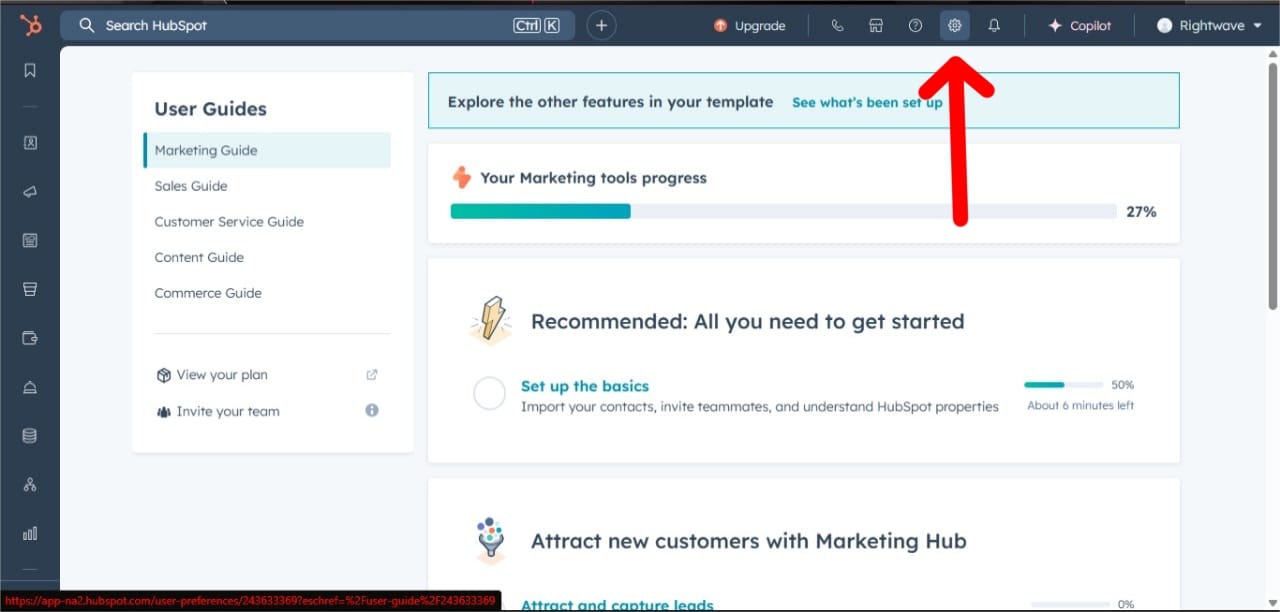Select Sales Guide in User Guides
The height and width of the screenshot is (612, 1280).
pyautogui.click(x=191, y=186)
